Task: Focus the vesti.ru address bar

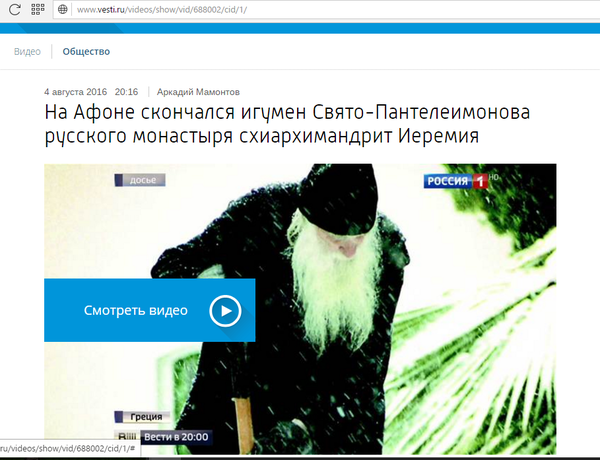Action: point(300,9)
